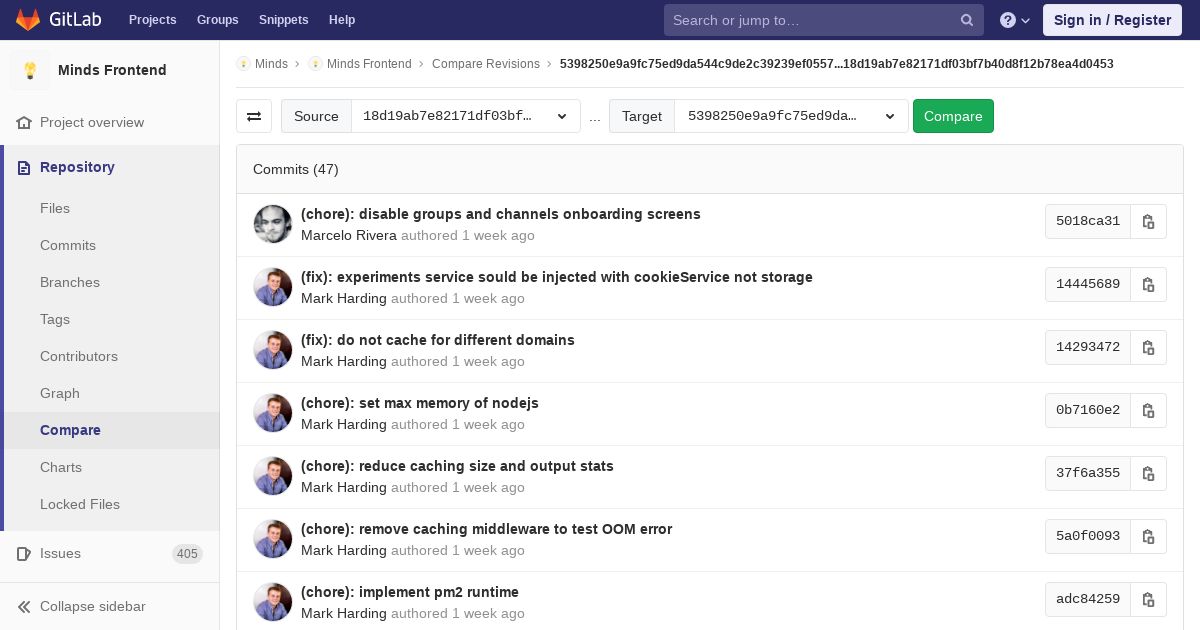The height and width of the screenshot is (630, 1200).
Task: Go to Commits in repository sidebar
Action: pos(68,245)
